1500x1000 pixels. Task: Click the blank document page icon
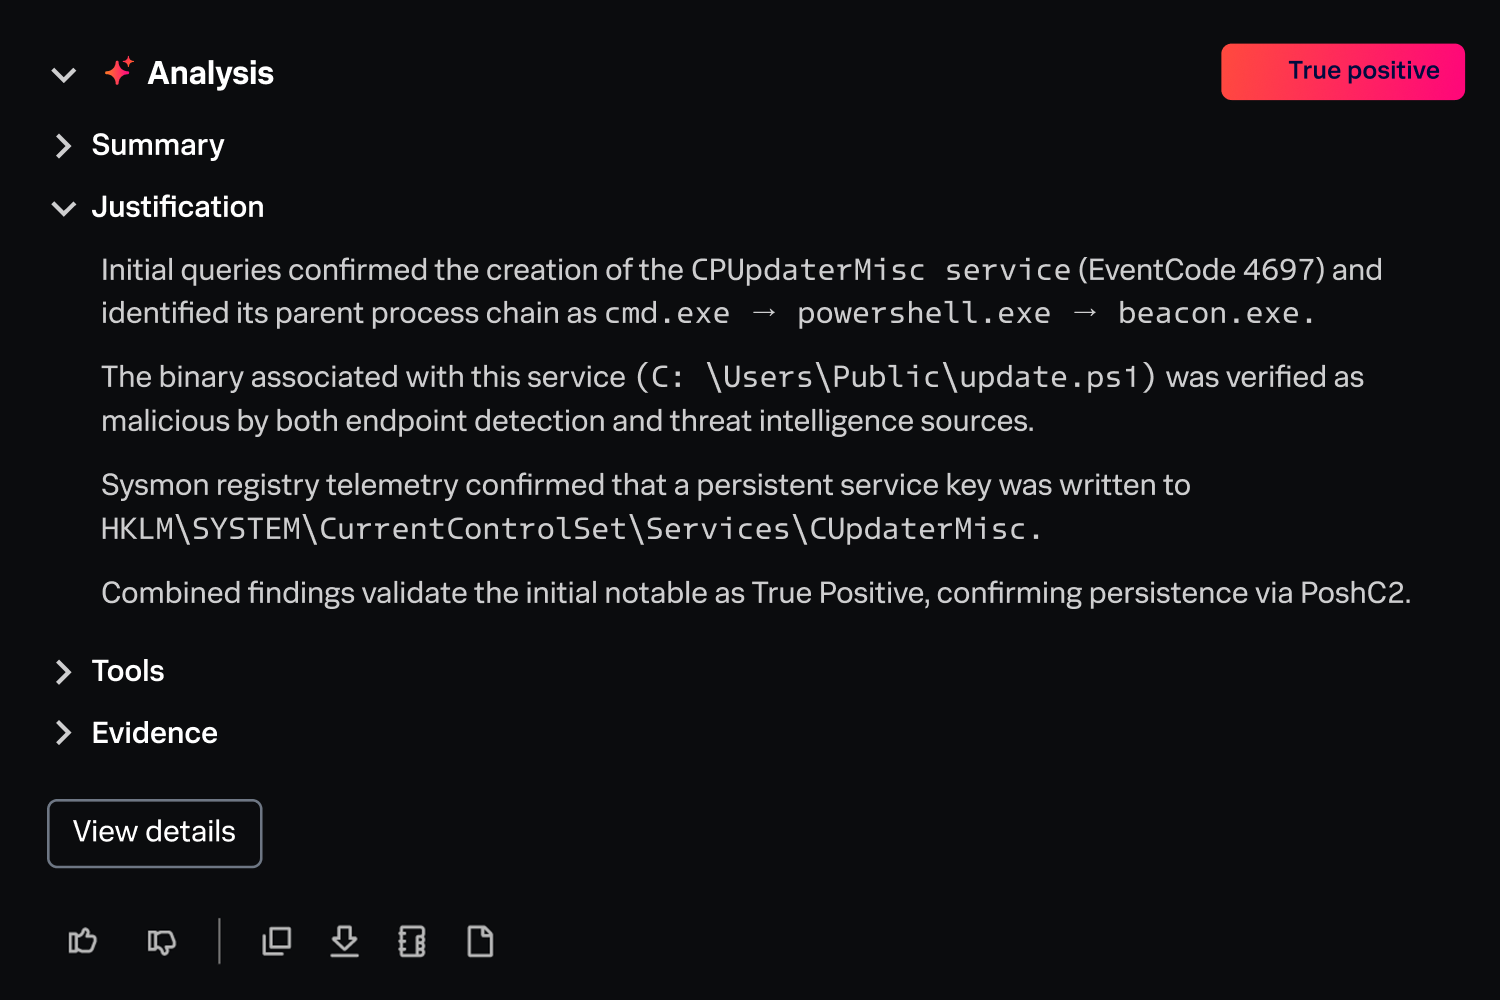click(x=480, y=941)
